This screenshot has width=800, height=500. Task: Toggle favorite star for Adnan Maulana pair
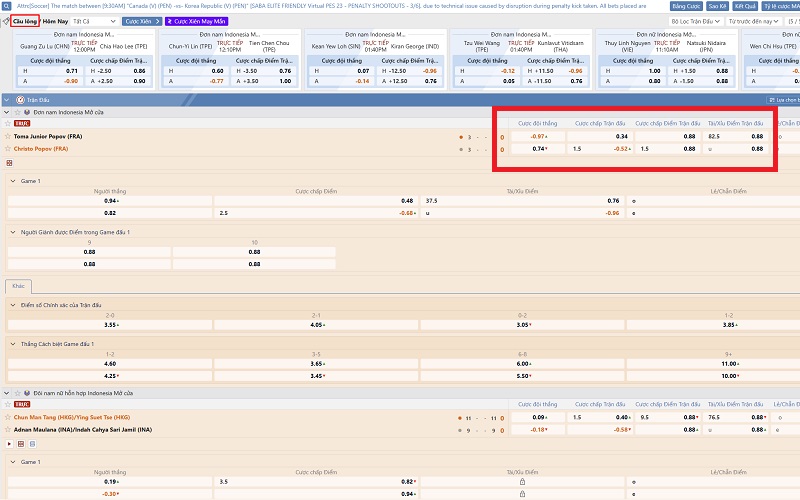pyautogui.click(x=6, y=429)
